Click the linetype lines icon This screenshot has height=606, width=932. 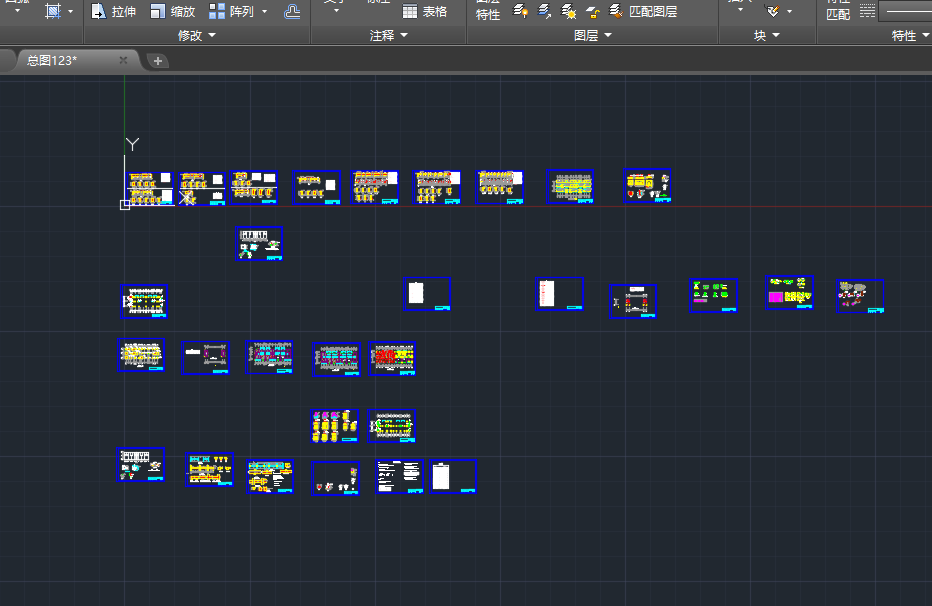867,11
